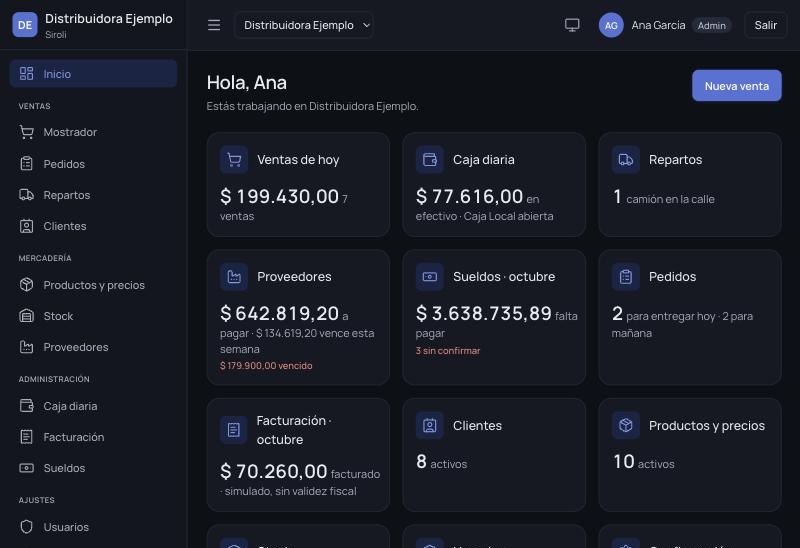Click the $ 70.260,00 facturado amount
Screen dimensions: 800x548
[x=273, y=471]
